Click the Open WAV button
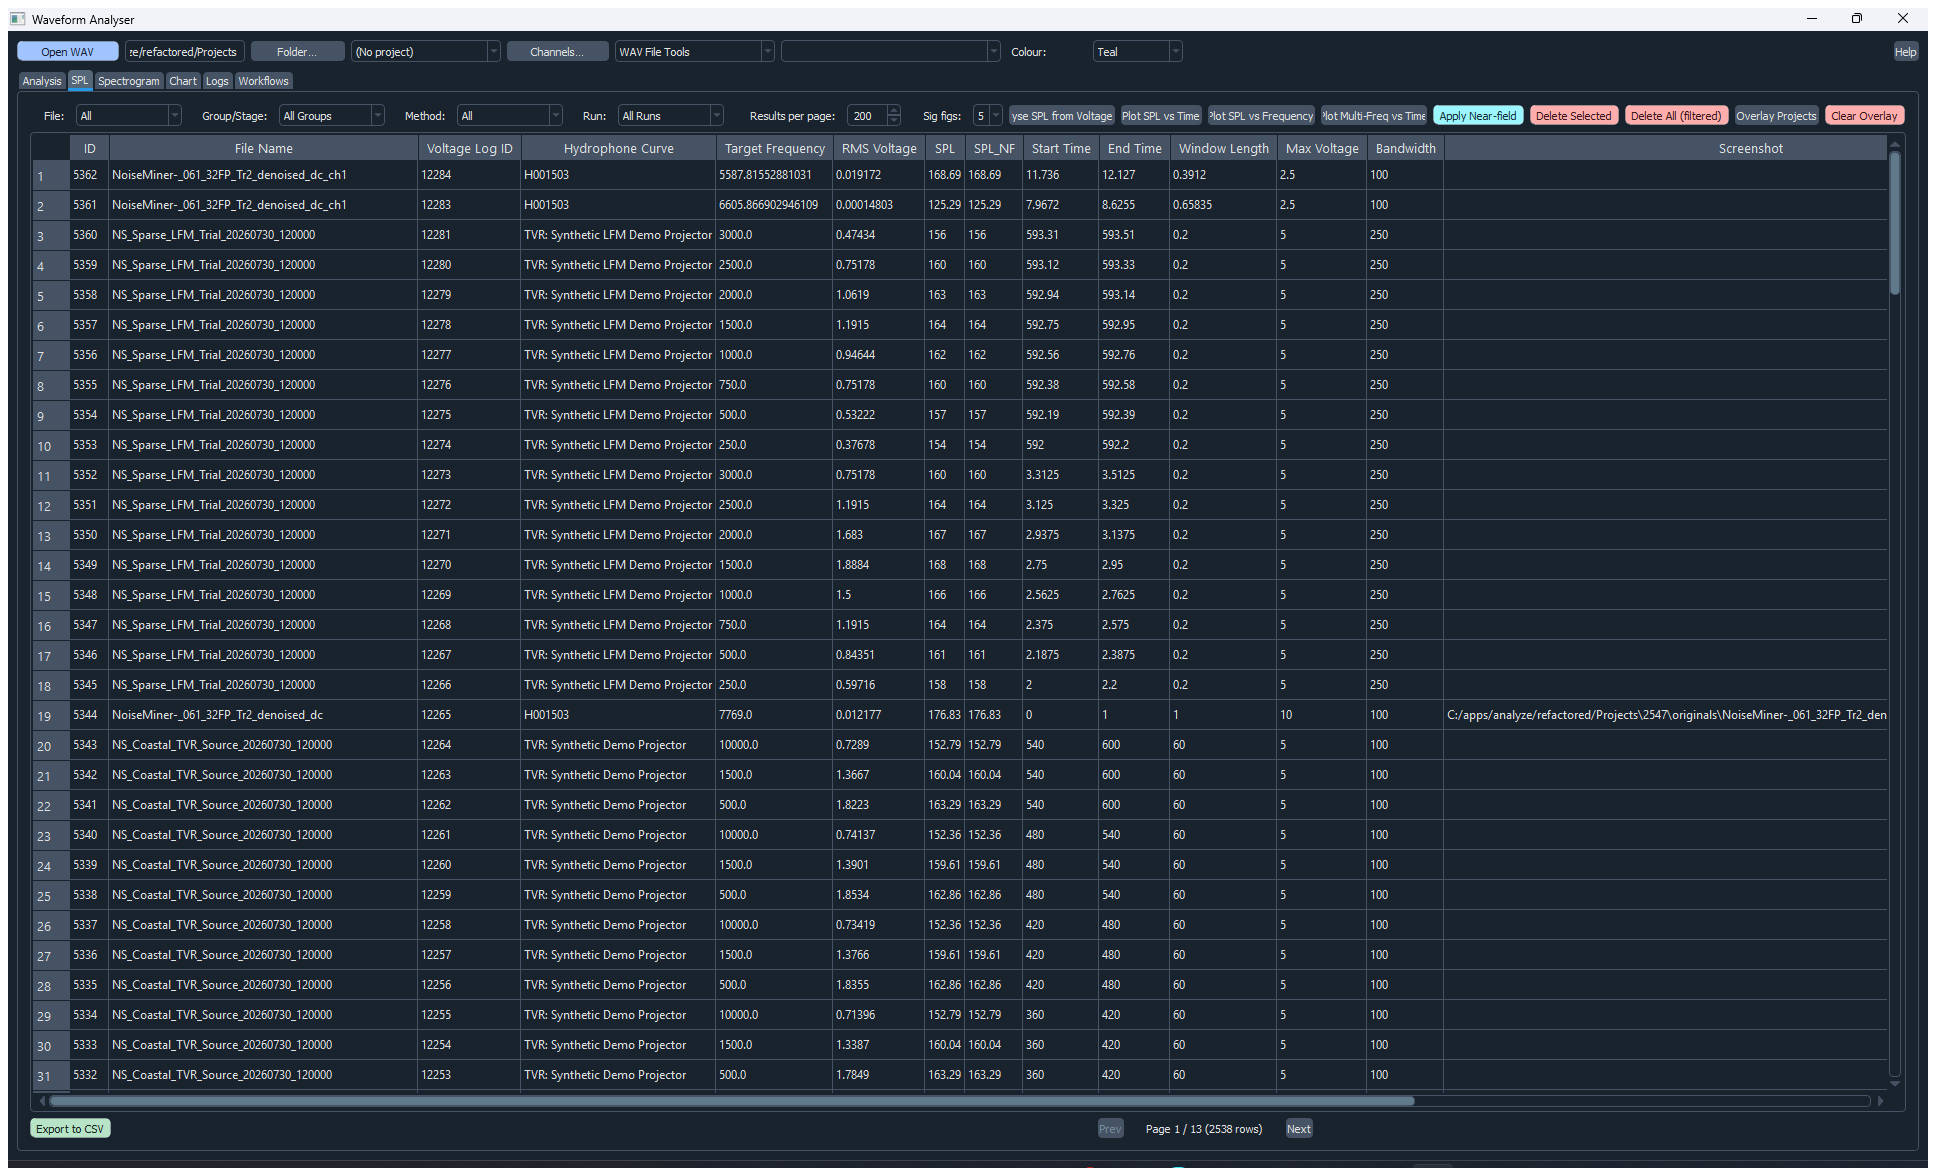Viewport: 1936px width, 1168px height. point(68,52)
